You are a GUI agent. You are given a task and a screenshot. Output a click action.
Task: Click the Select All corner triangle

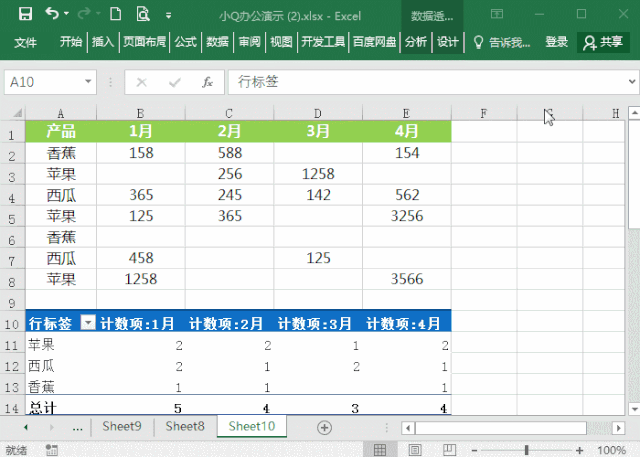click(17, 113)
